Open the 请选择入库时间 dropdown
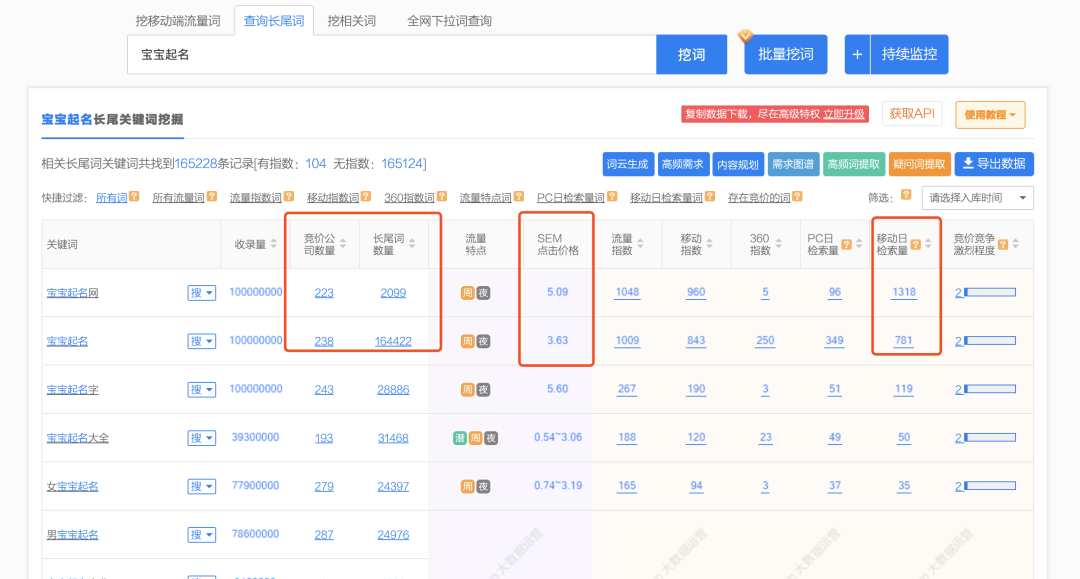The image size is (1080, 579). (977, 196)
